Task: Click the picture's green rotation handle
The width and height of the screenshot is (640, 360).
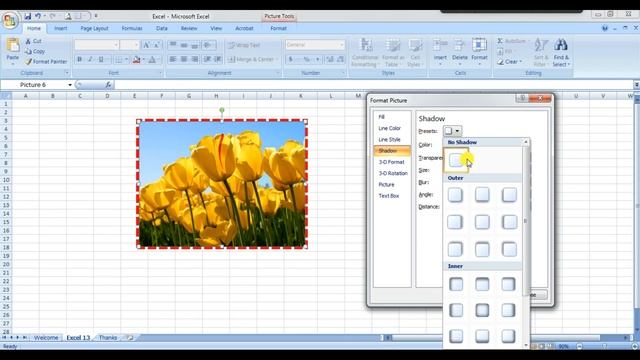Action: pyautogui.click(x=222, y=110)
